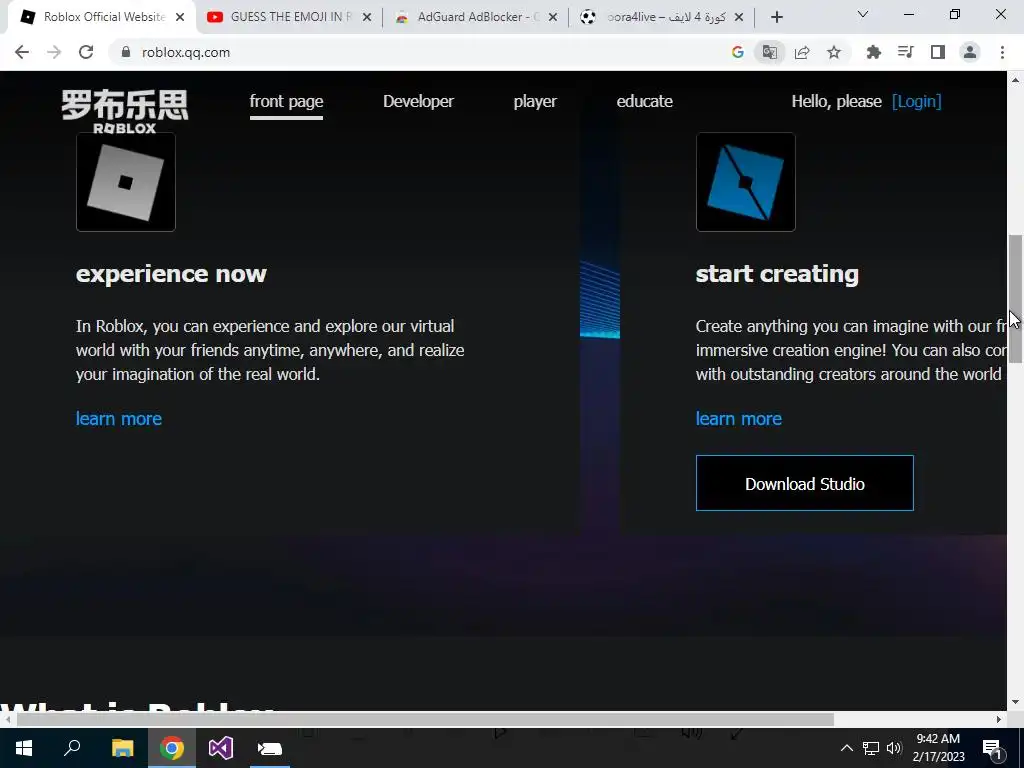Close the GUESS THE EMOJI tab

click(367, 18)
